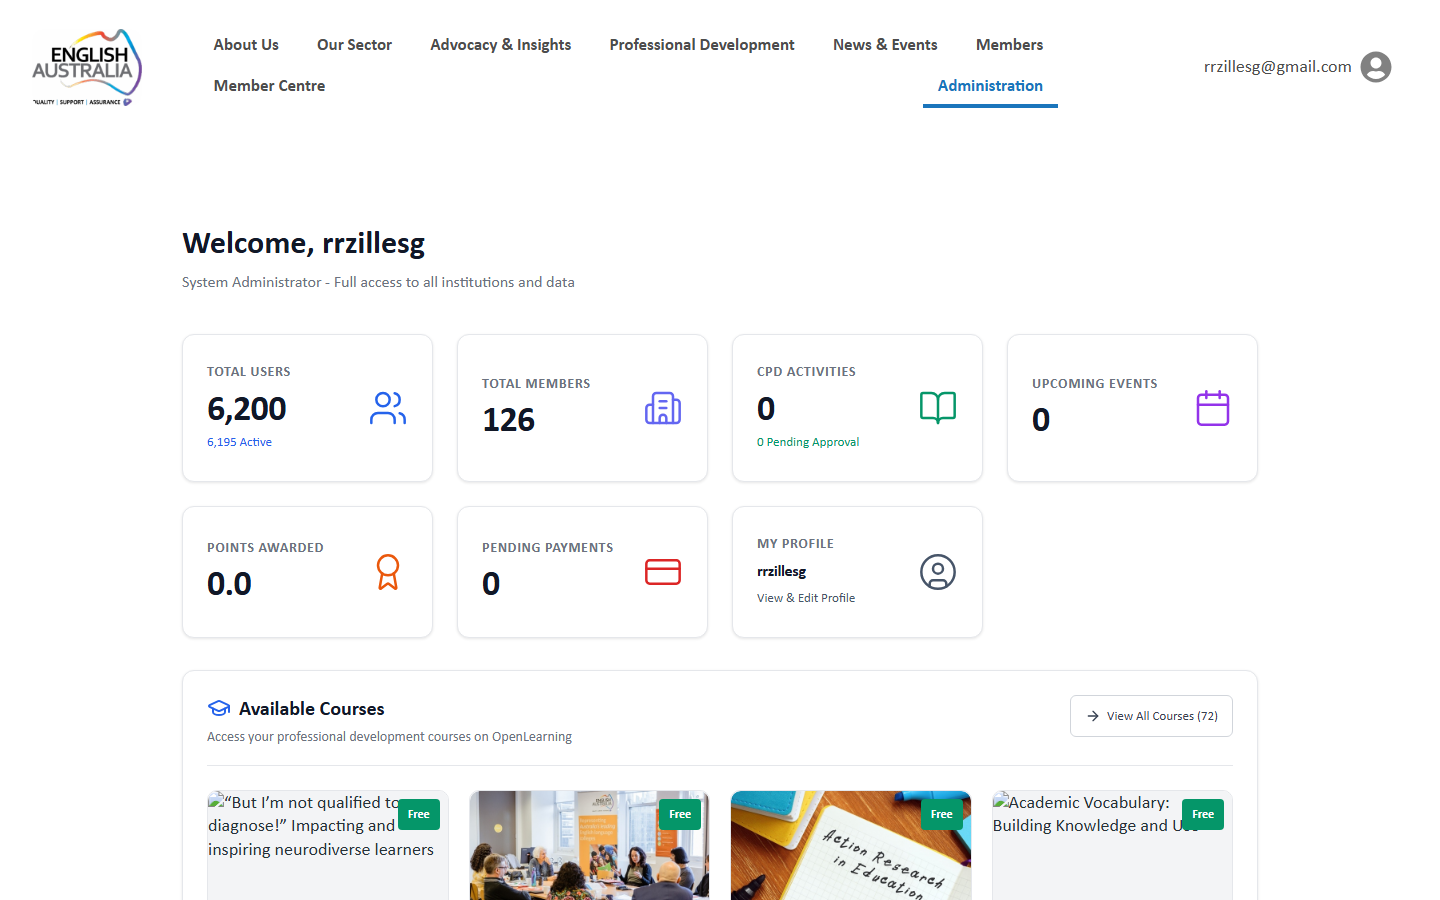Open the About Us menu
The image size is (1440, 900).
pyautogui.click(x=246, y=45)
